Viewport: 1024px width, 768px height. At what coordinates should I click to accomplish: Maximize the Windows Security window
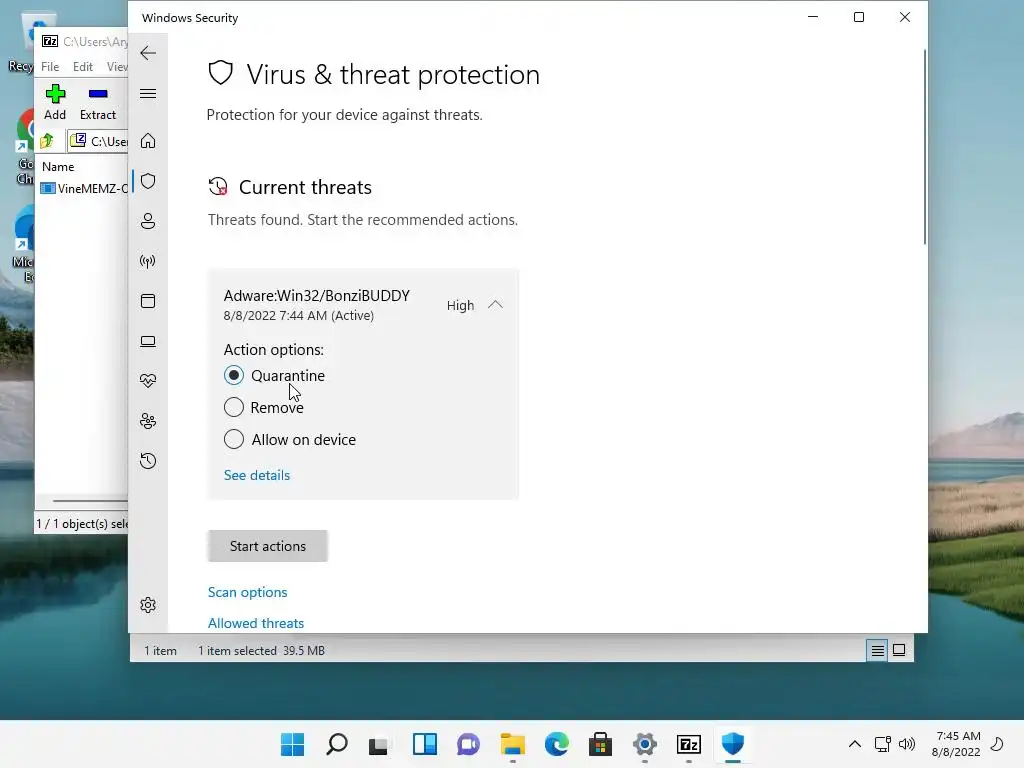859,18
